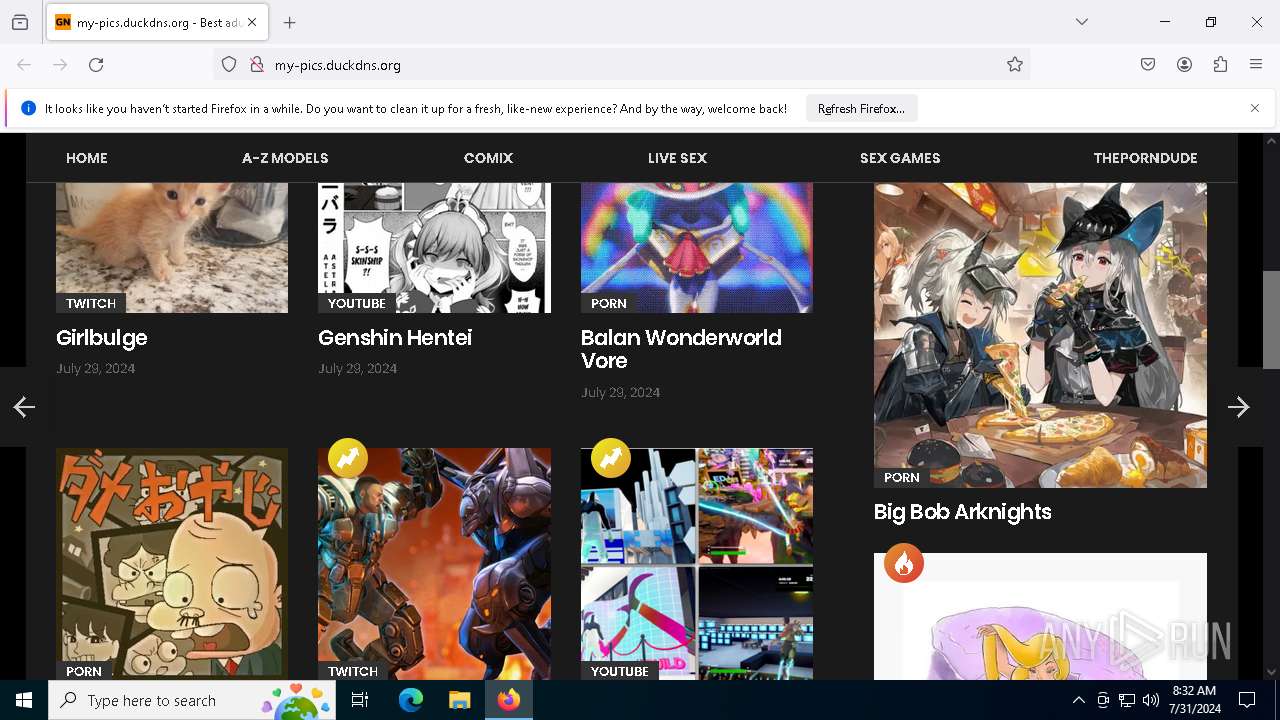Click the TWITCH tag on the Girlbulge kitten thumbnail
This screenshot has width=1280, height=720.
(x=91, y=303)
